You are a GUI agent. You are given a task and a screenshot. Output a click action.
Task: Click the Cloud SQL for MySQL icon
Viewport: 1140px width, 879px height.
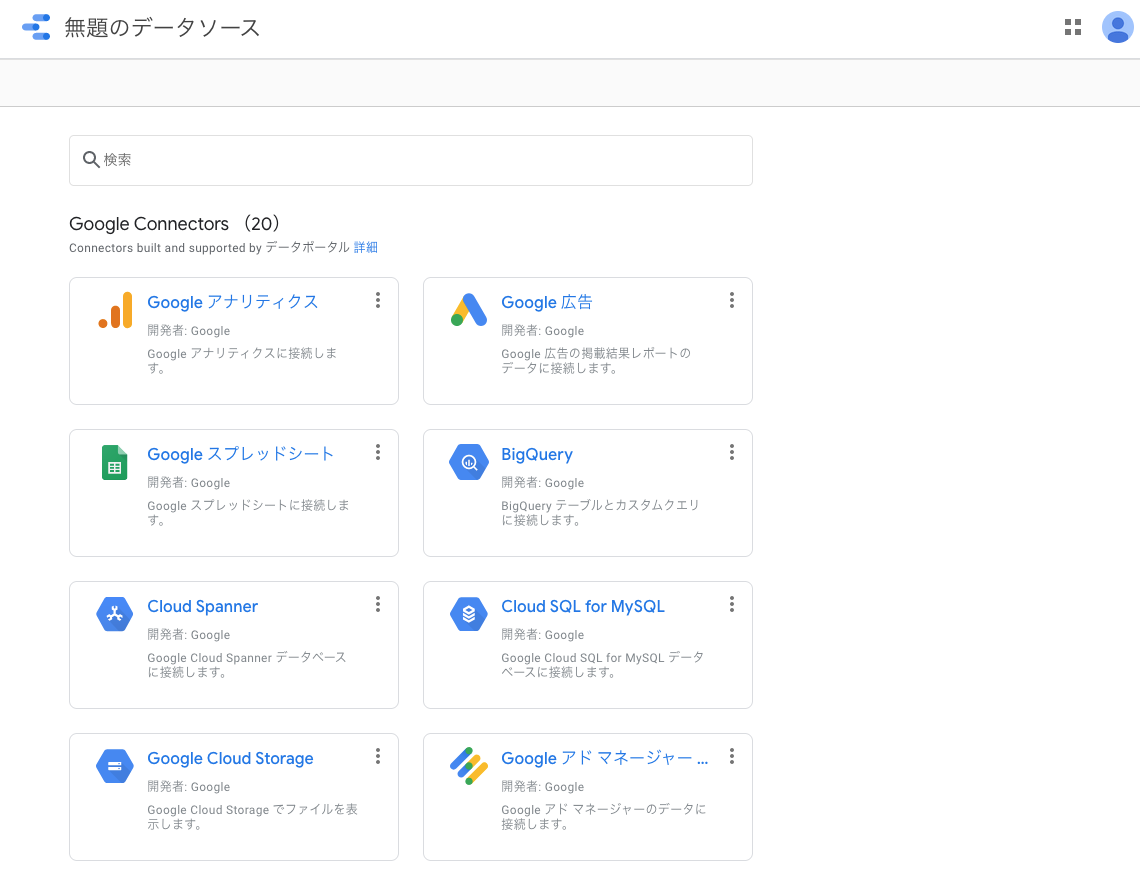click(469, 614)
